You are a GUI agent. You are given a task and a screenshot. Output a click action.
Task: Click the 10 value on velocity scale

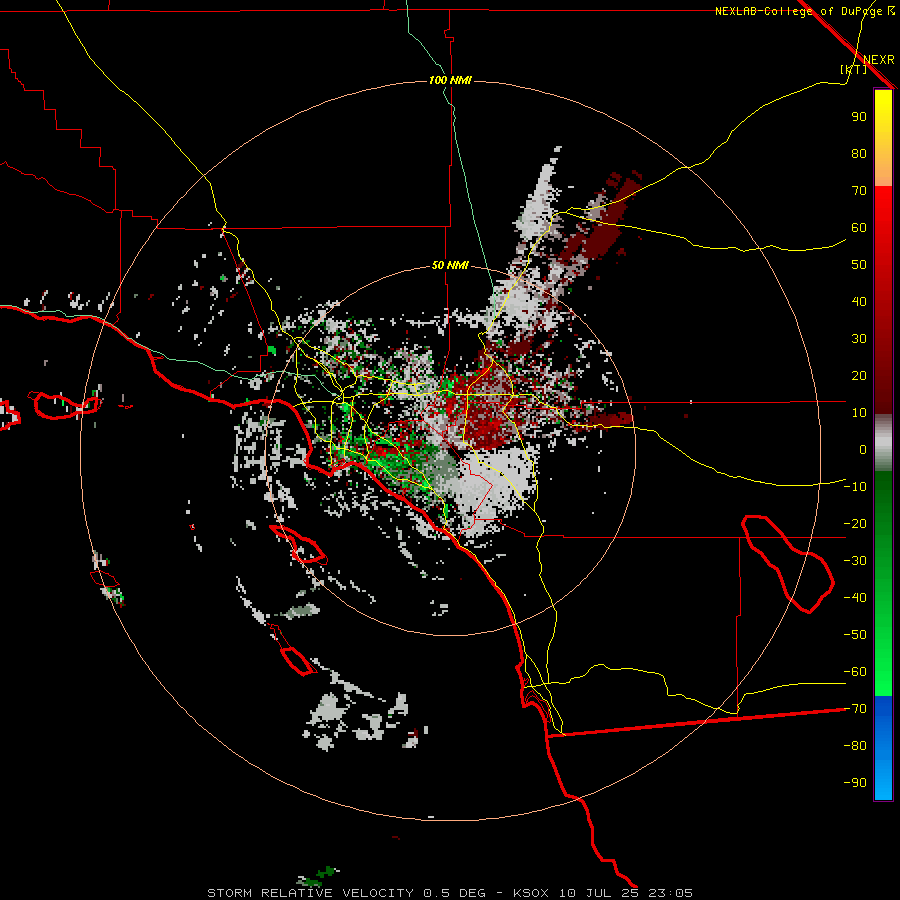click(x=859, y=413)
